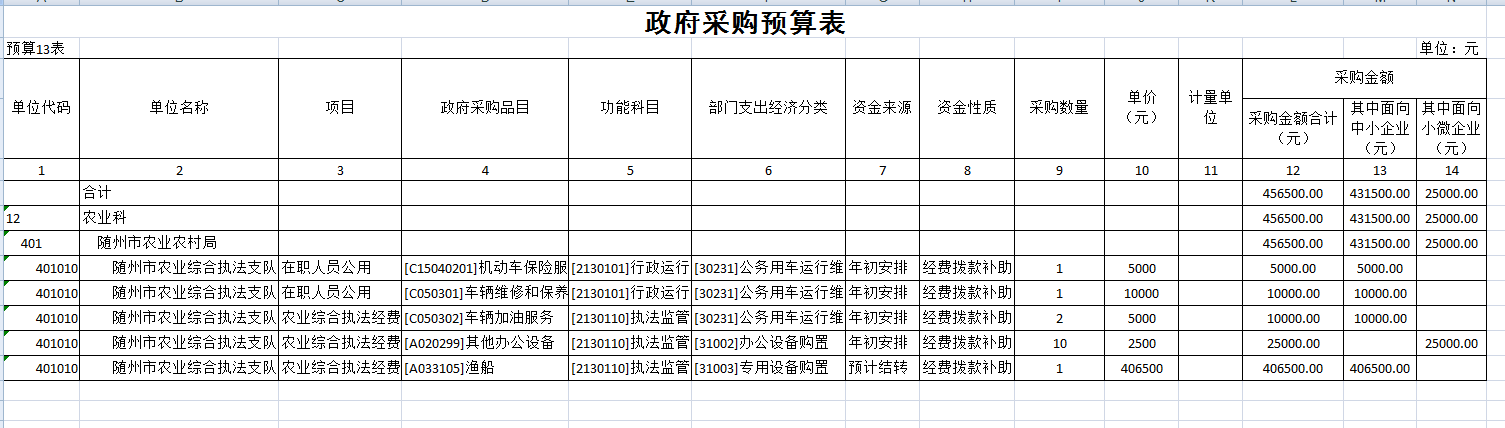Click the 农业科 cell
The width and height of the screenshot is (1505, 428).
click(179, 218)
